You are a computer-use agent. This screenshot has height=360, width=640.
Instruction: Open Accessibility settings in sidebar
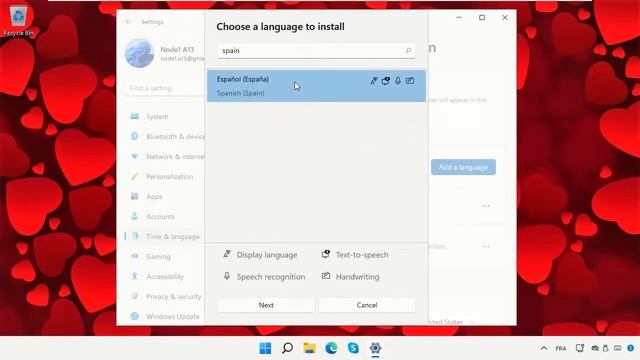click(x=165, y=277)
